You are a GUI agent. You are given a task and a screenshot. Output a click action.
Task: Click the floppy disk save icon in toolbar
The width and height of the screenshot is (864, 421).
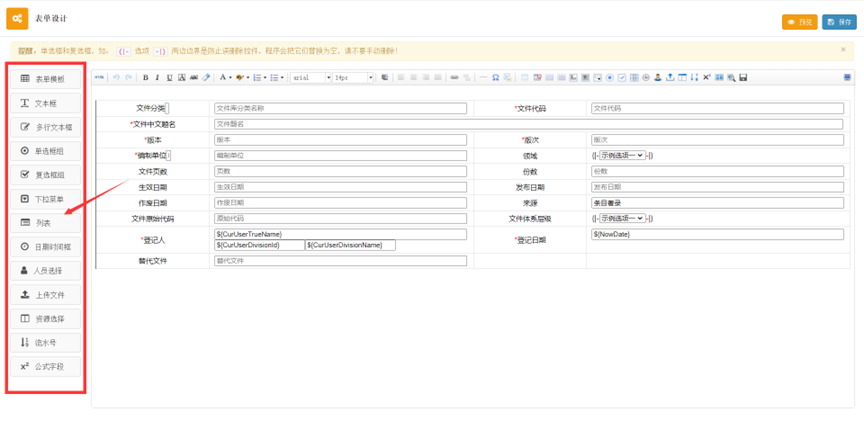743,78
